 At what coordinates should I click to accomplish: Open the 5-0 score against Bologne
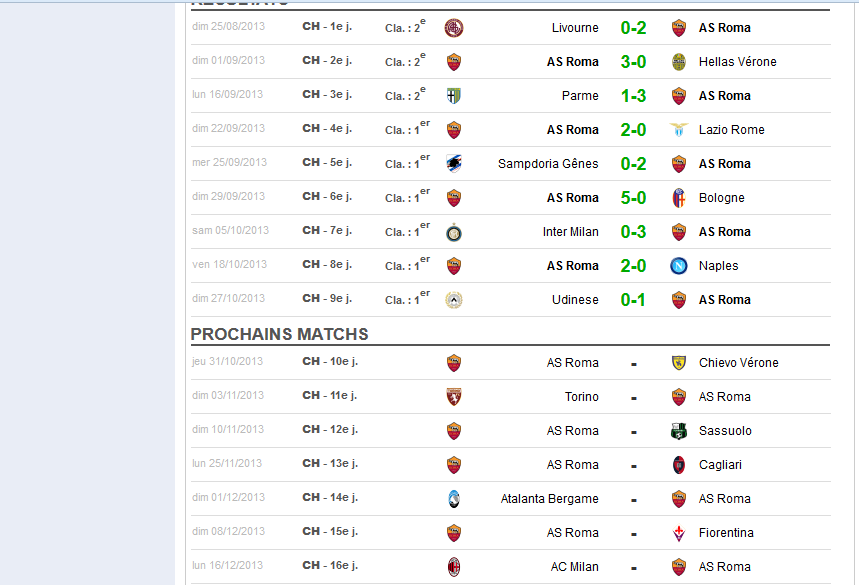click(633, 198)
